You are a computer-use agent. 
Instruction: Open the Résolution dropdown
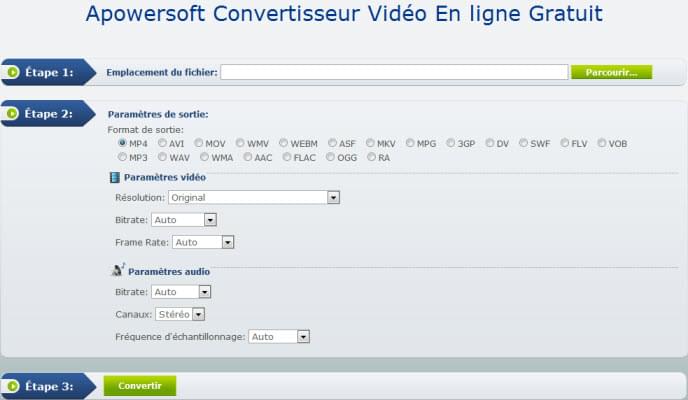(254, 198)
